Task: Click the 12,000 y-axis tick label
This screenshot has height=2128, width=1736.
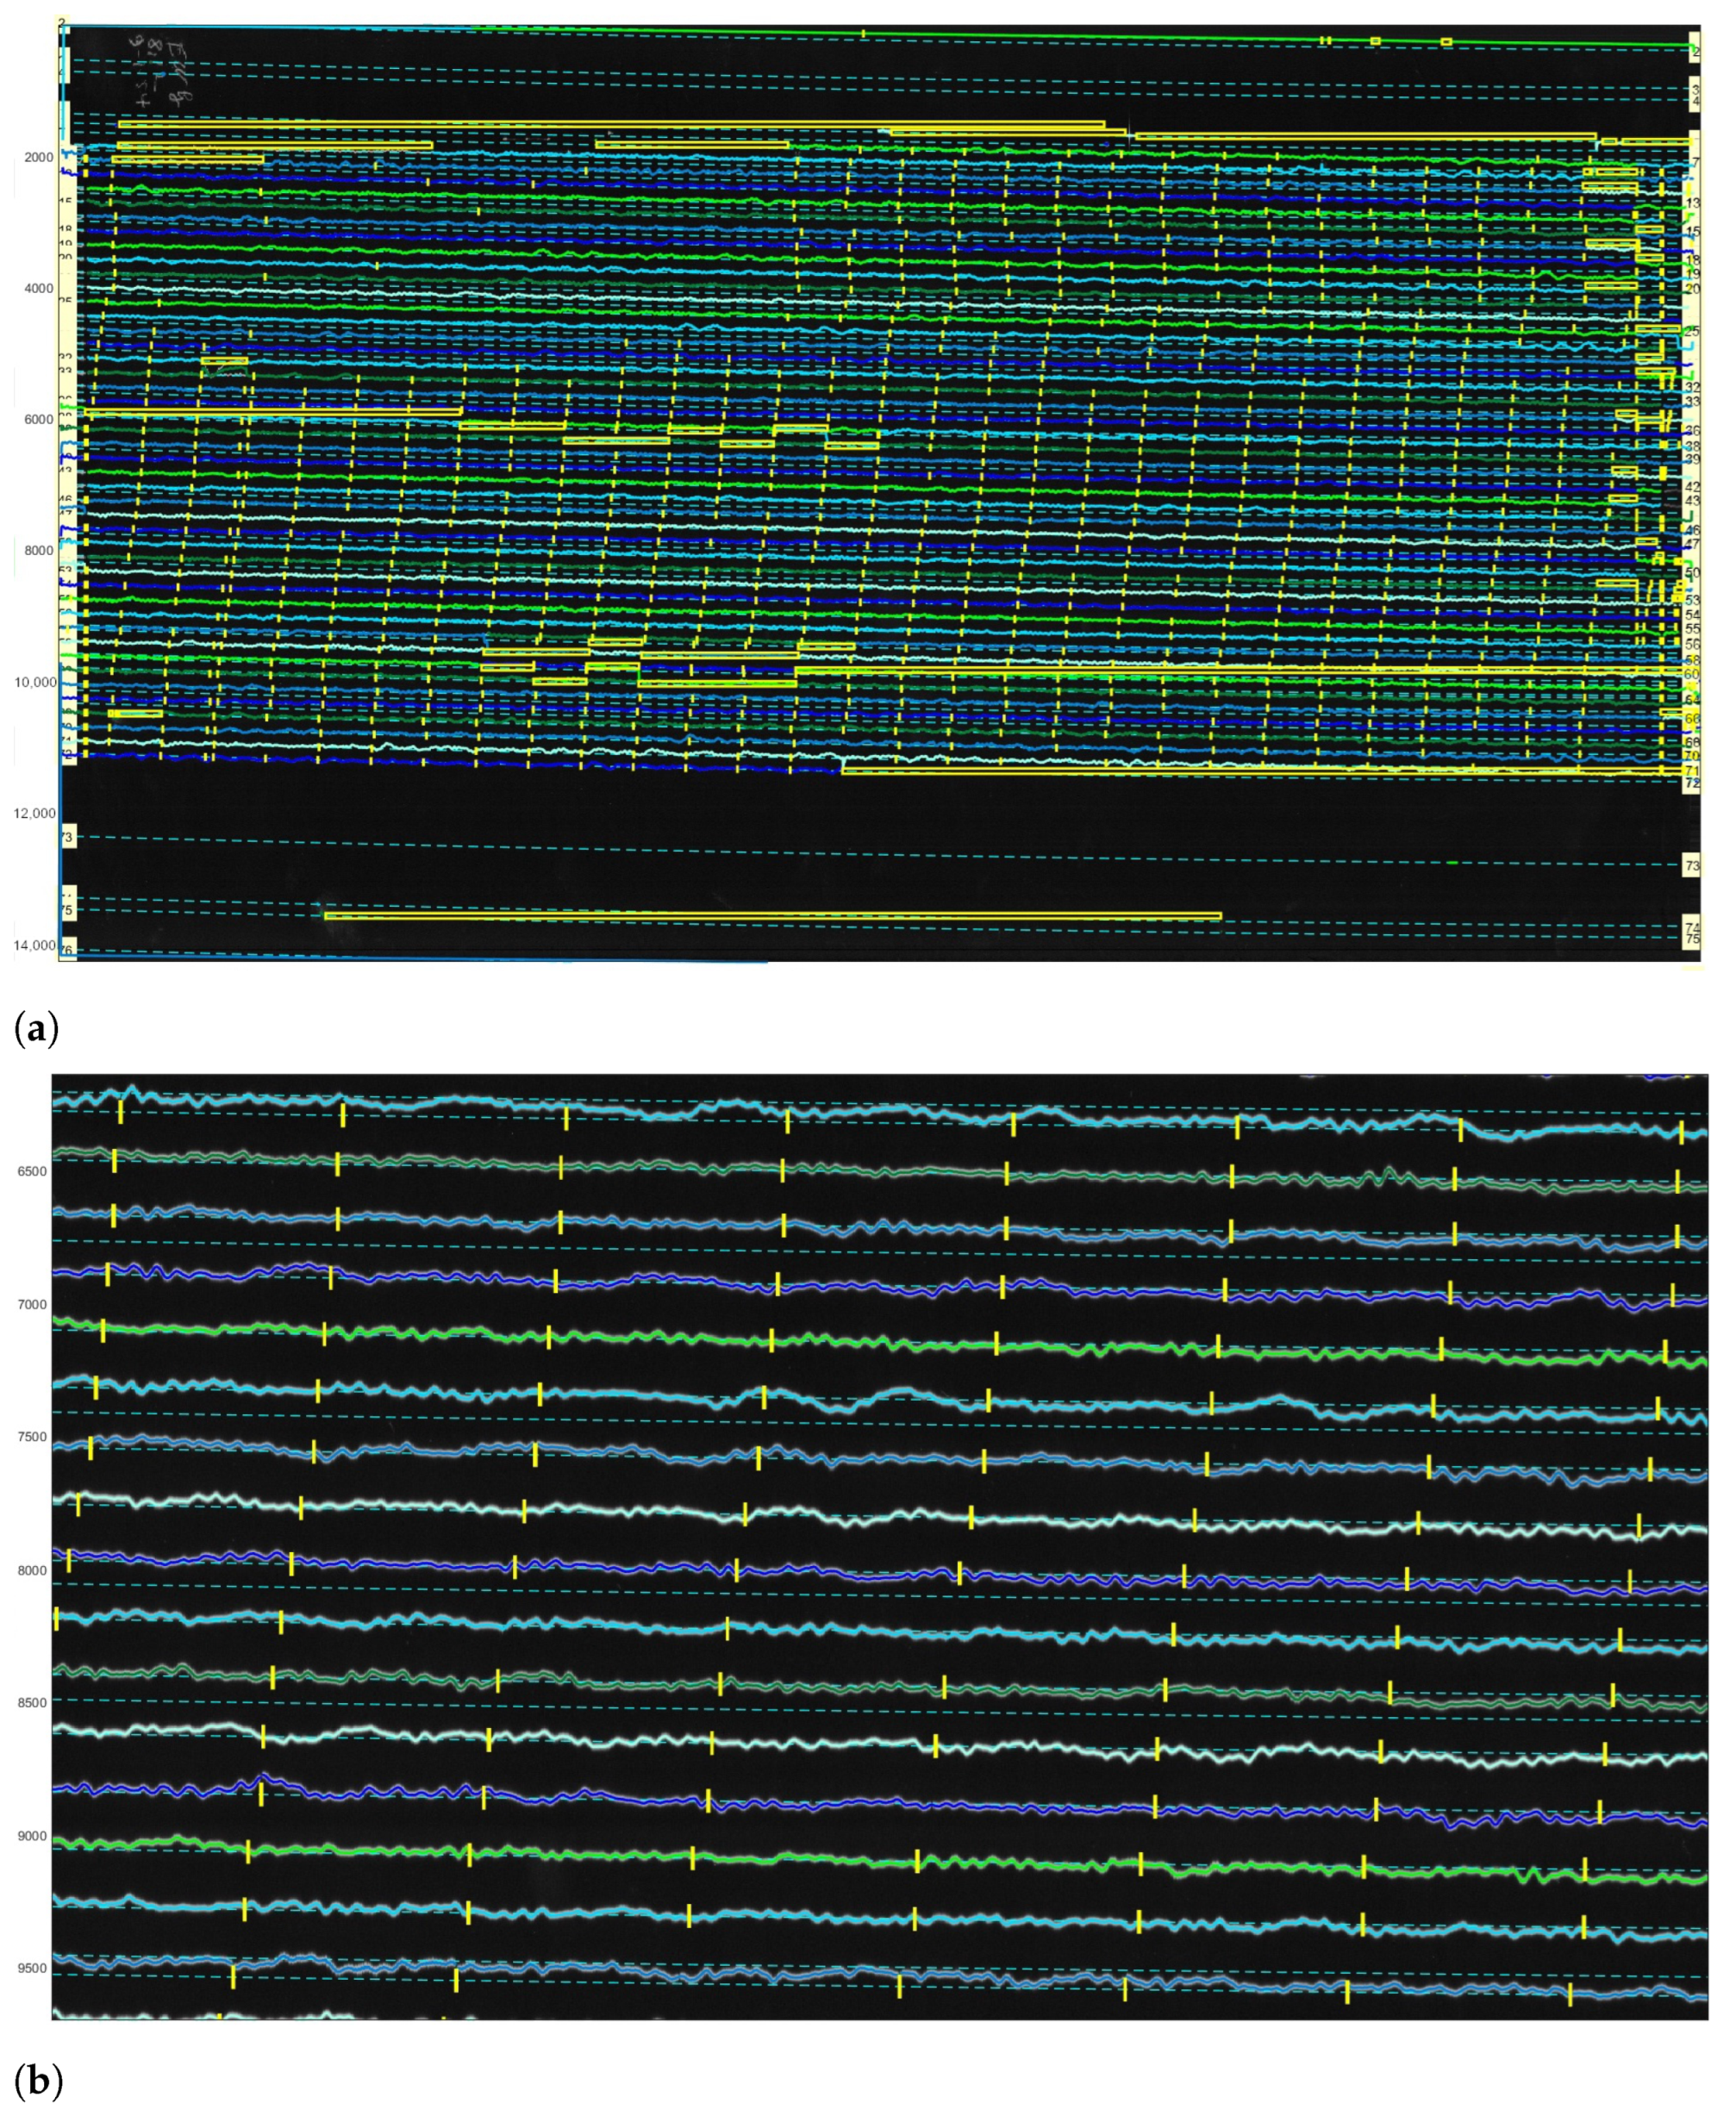Action: tap(33, 814)
